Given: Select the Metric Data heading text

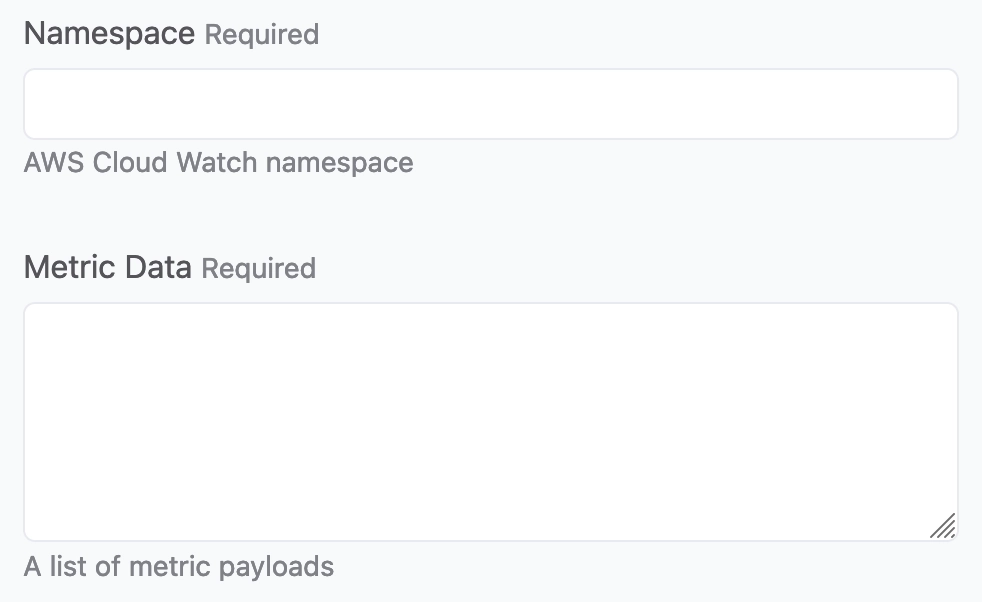Looking at the screenshot, I should tap(107, 268).
